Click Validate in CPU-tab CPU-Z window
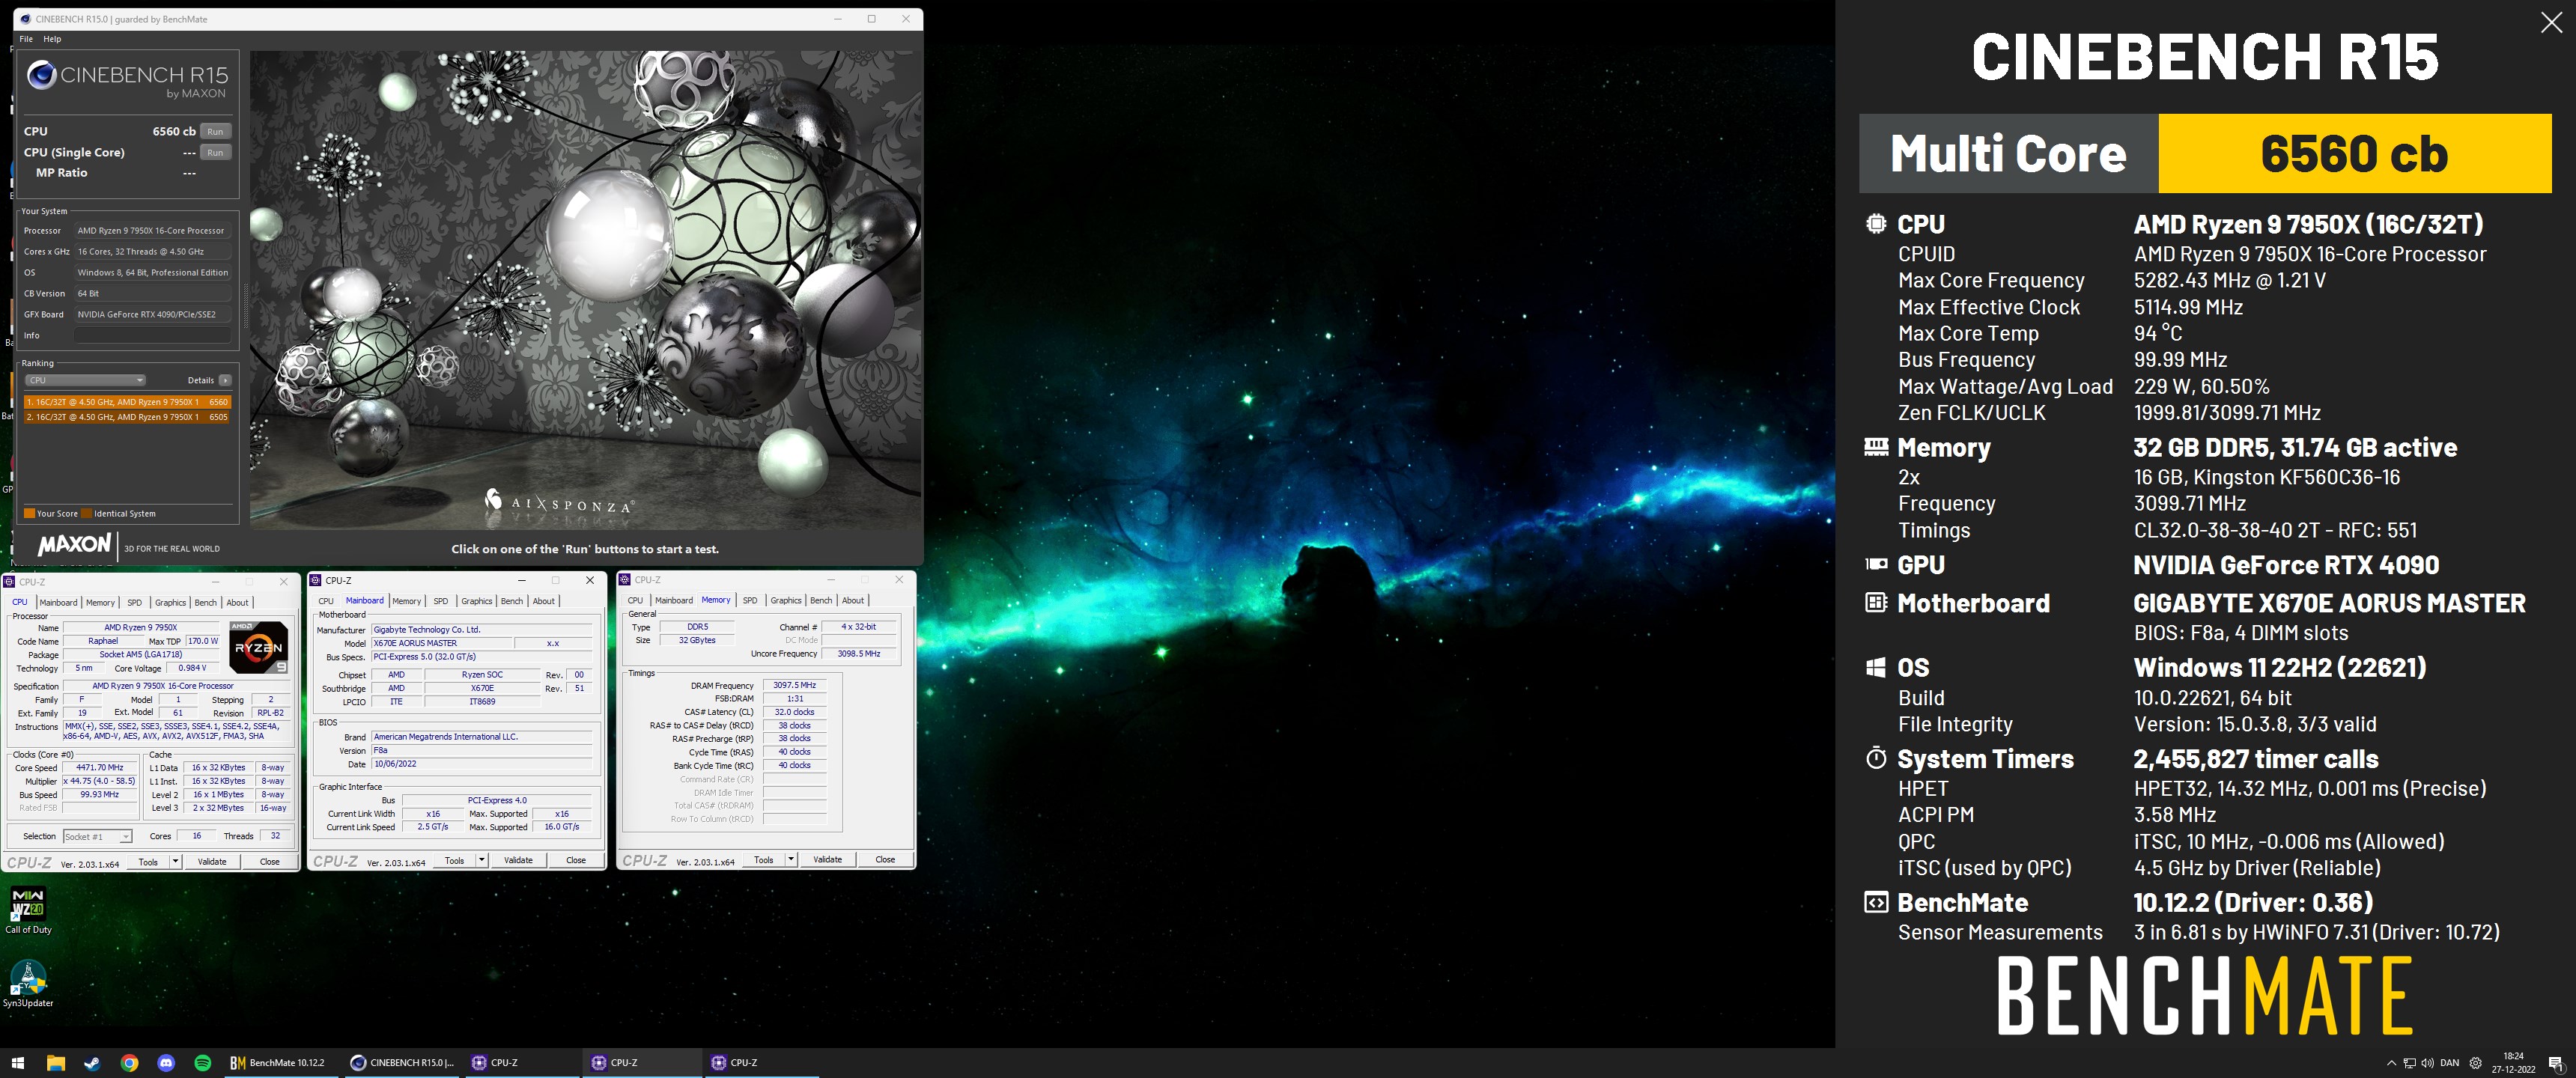Screen dimensions: 2576x1078 (x=212, y=861)
